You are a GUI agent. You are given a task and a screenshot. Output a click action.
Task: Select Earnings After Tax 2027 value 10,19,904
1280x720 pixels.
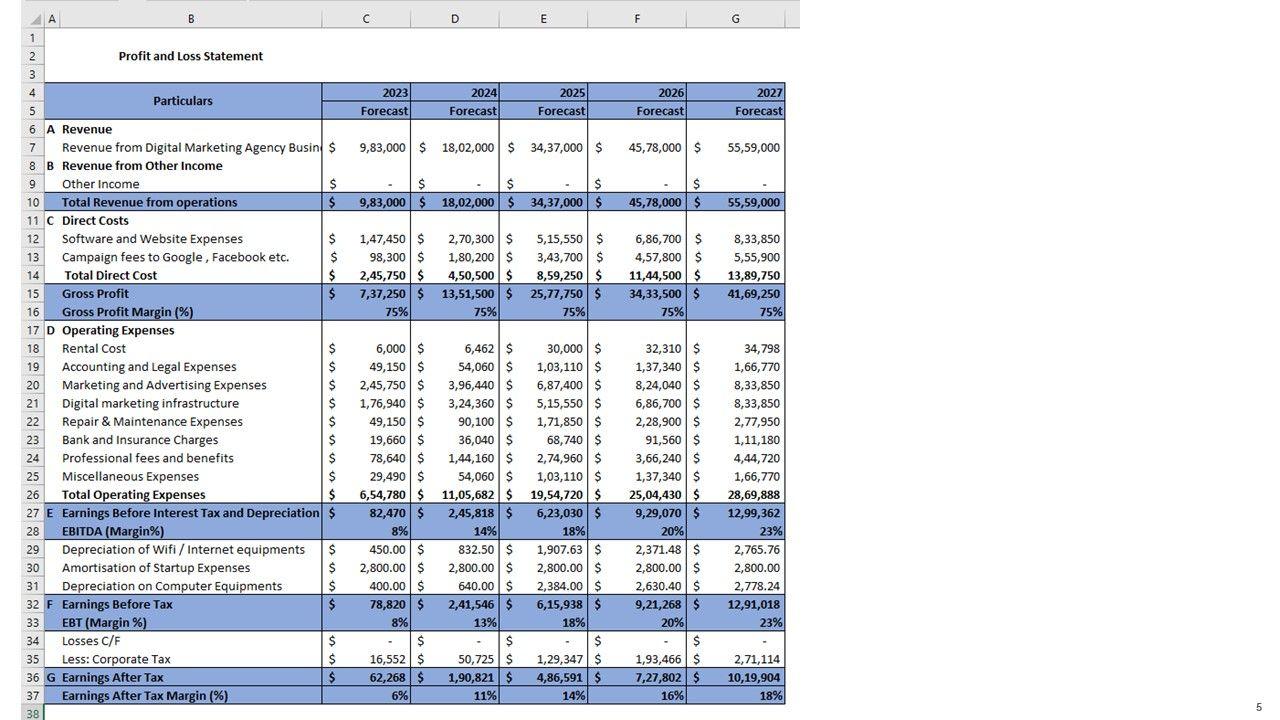(x=752, y=678)
